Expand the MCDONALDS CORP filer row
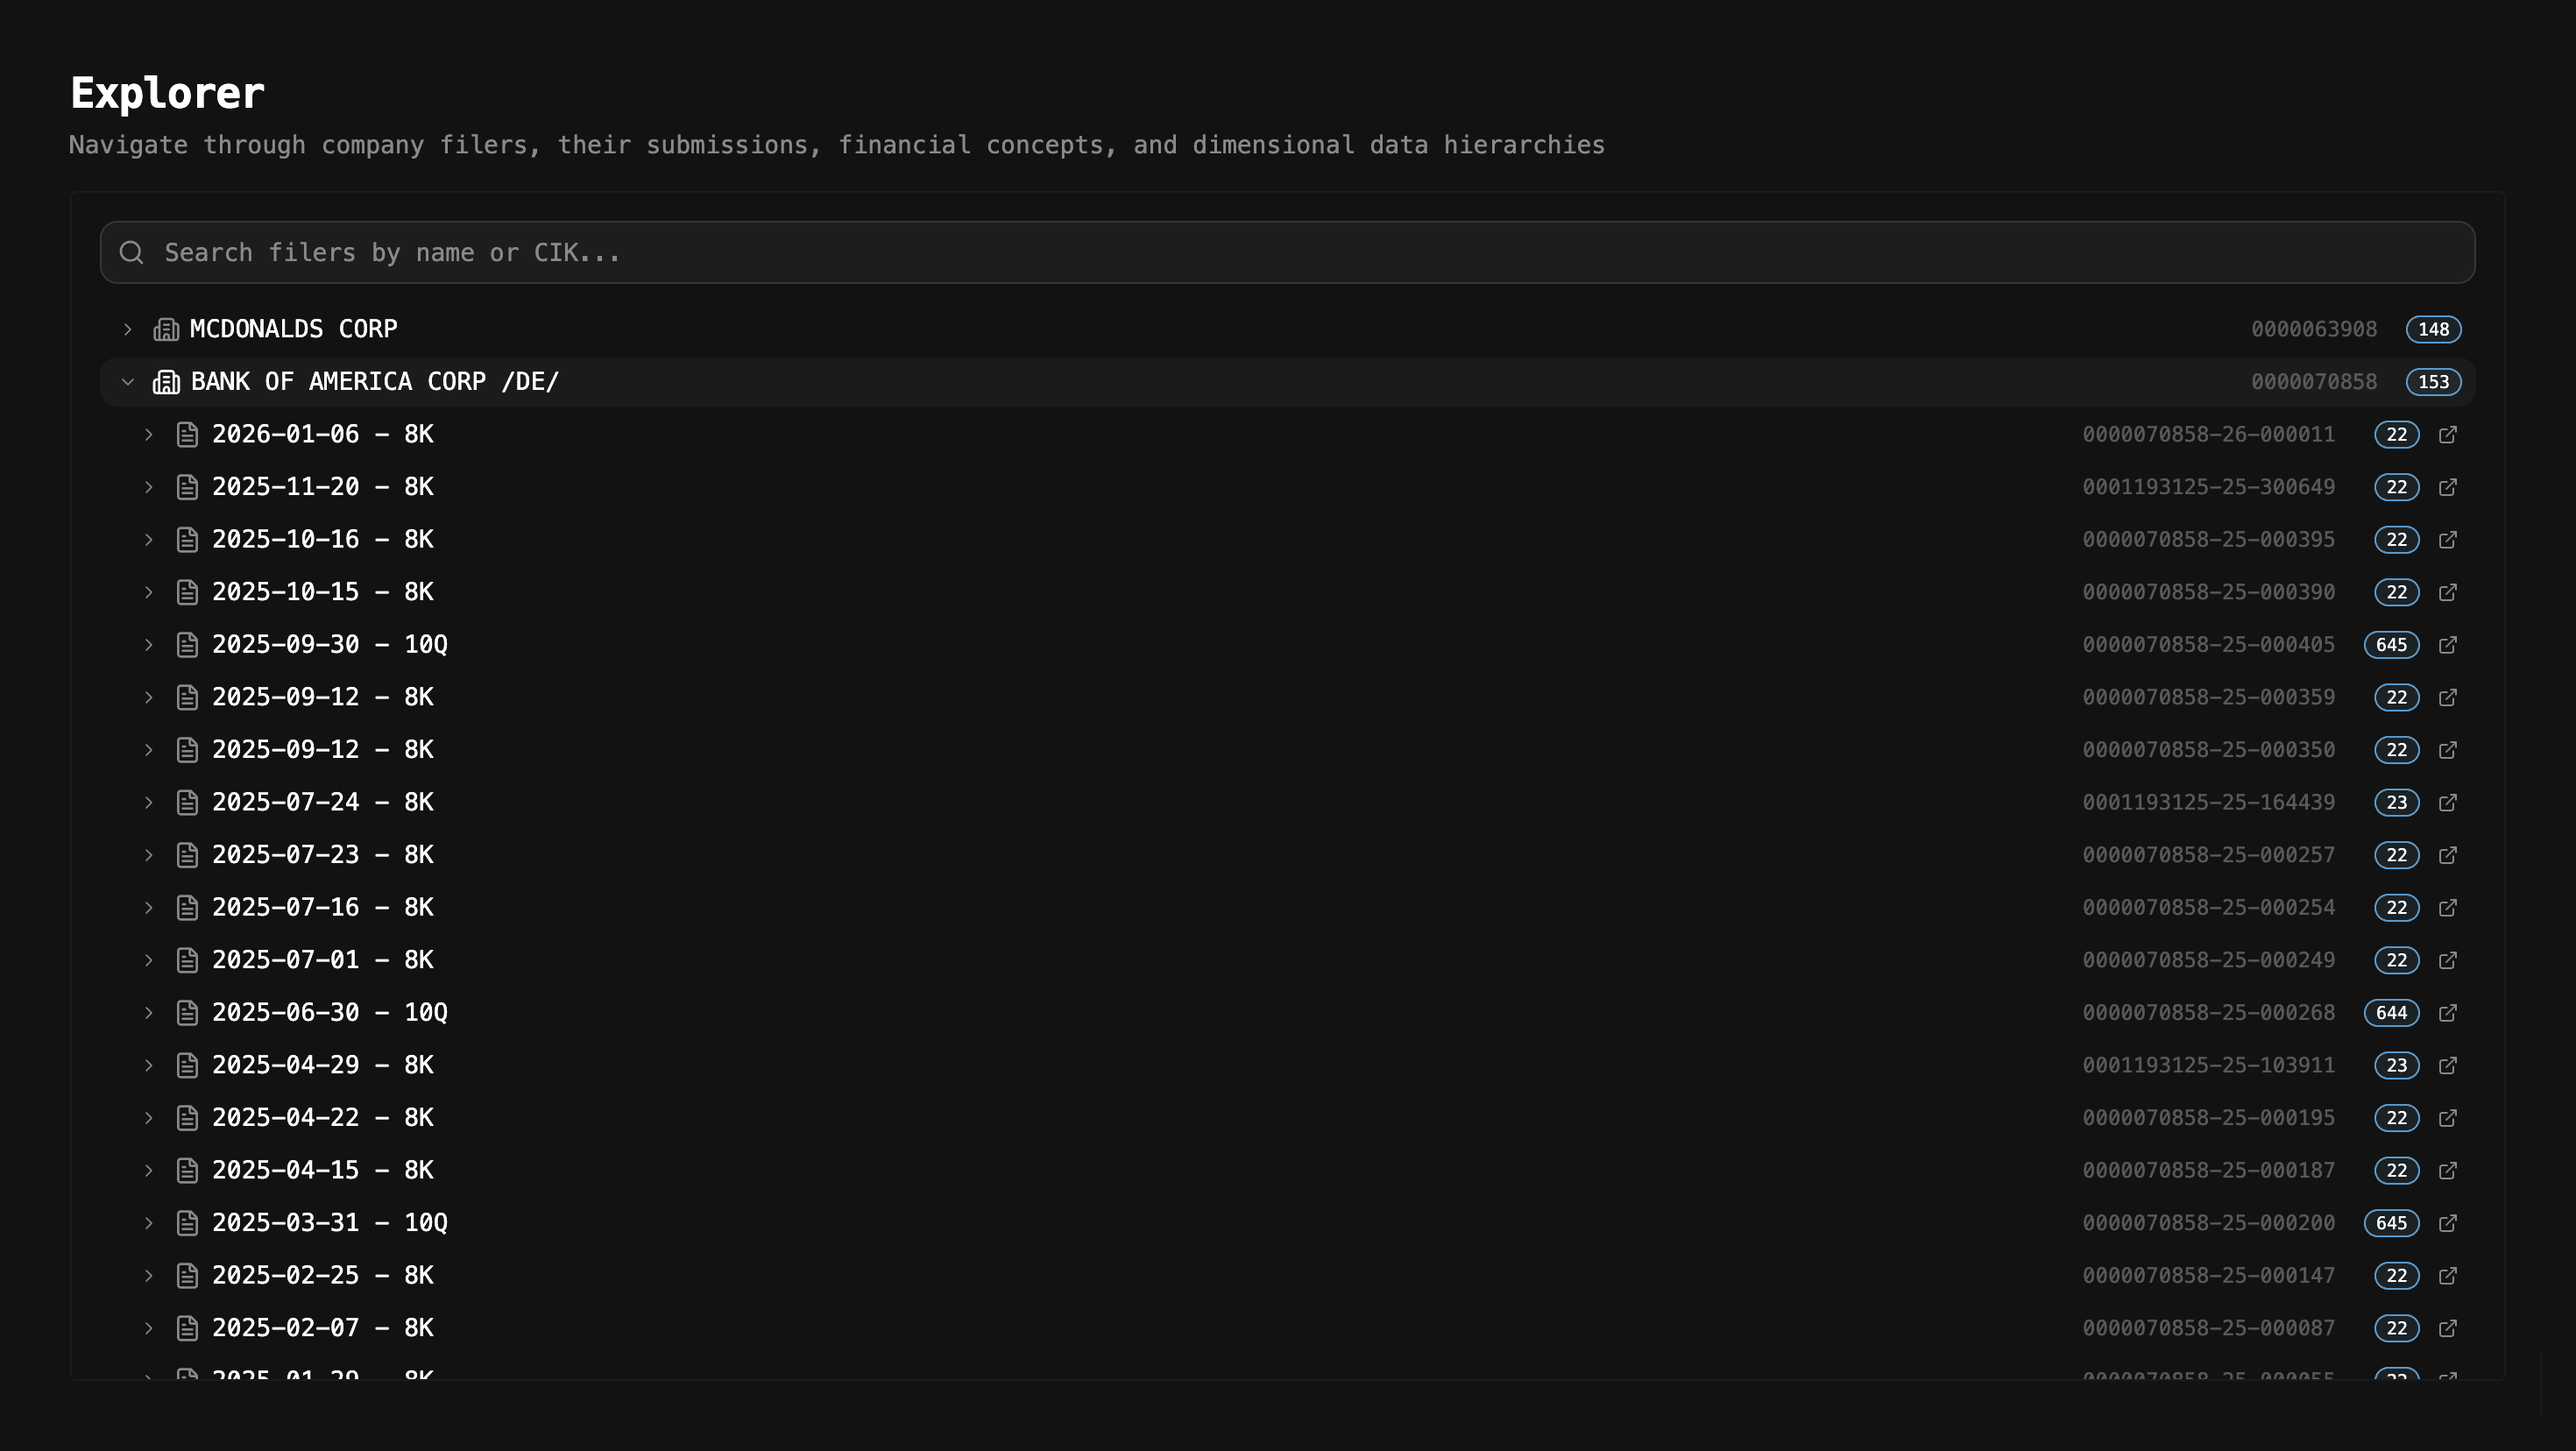The height and width of the screenshot is (1451, 2576). coord(128,329)
